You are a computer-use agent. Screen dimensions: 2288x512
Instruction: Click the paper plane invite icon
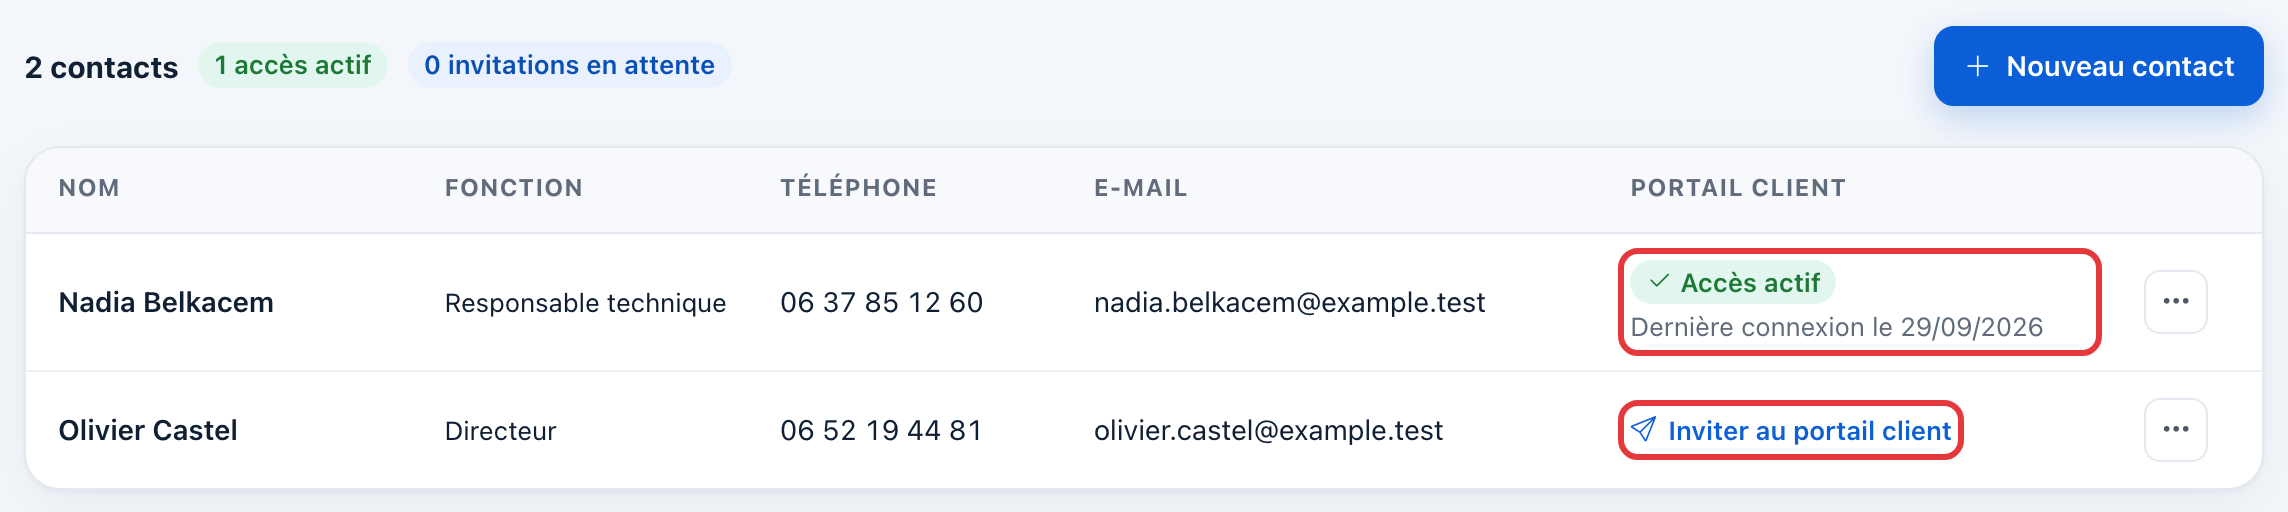(x=1643, y=430)
